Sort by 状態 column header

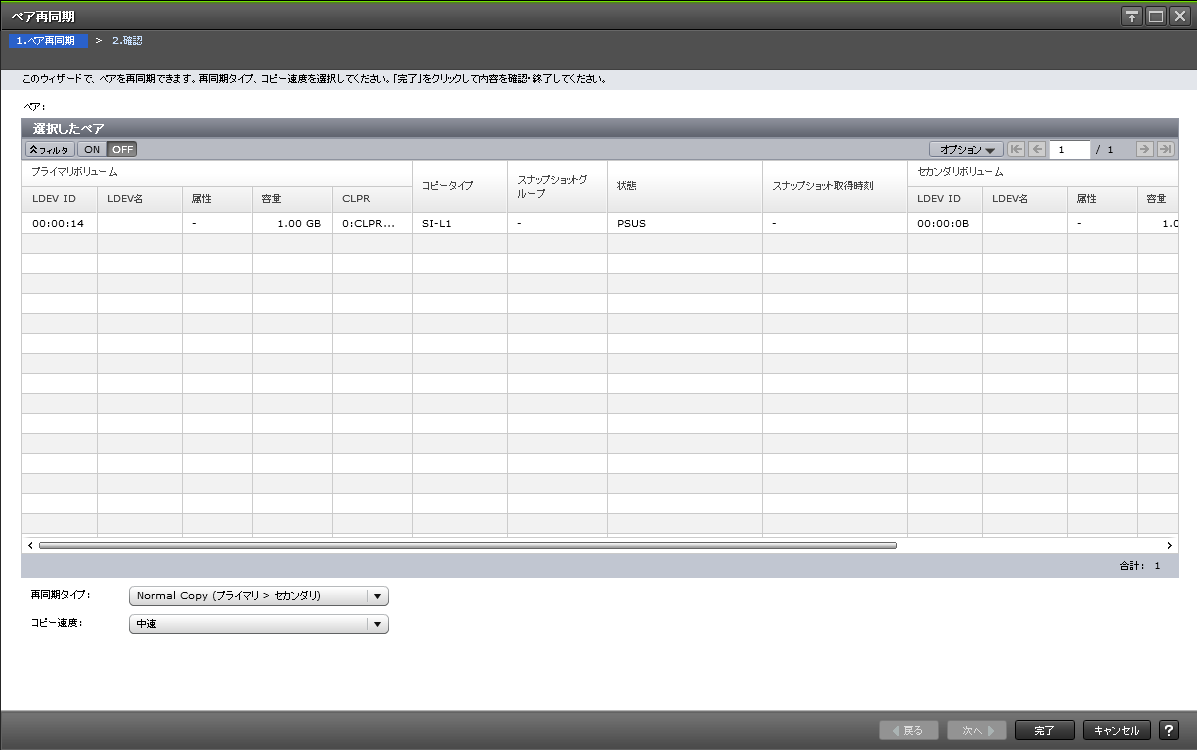coord(685,186)
